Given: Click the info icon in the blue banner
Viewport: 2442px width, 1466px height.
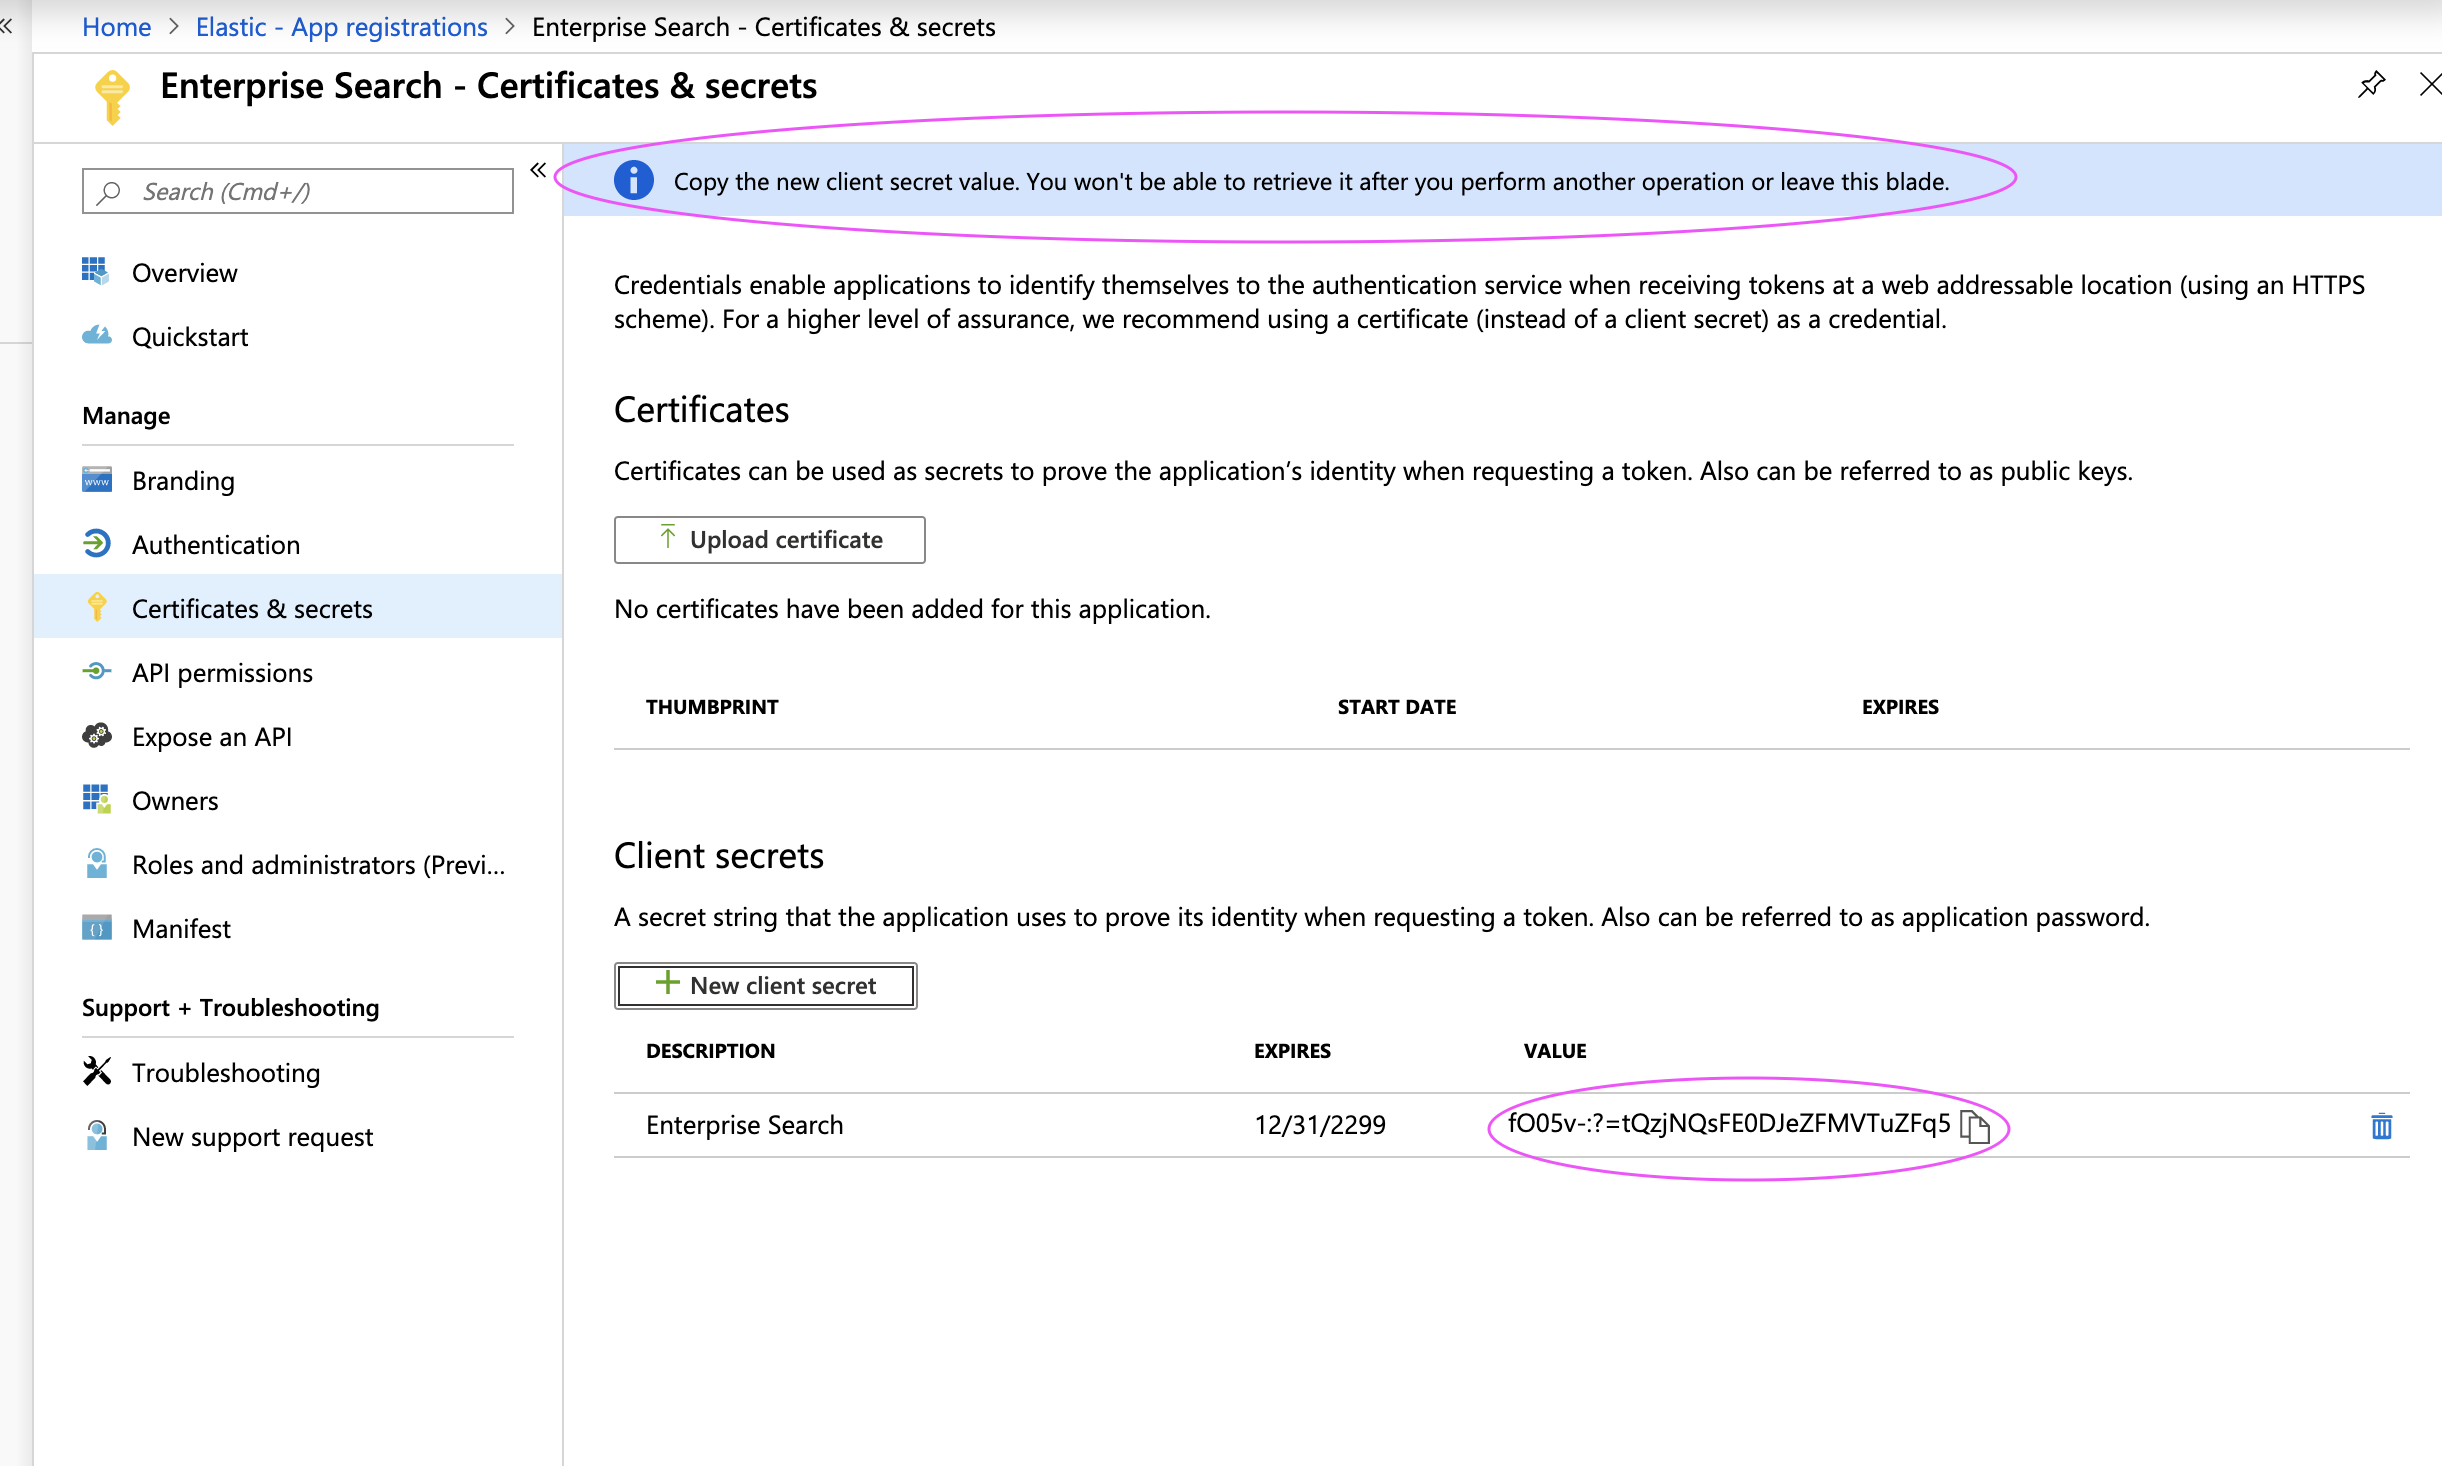Looking at the screenshot, I should point(634,181).
